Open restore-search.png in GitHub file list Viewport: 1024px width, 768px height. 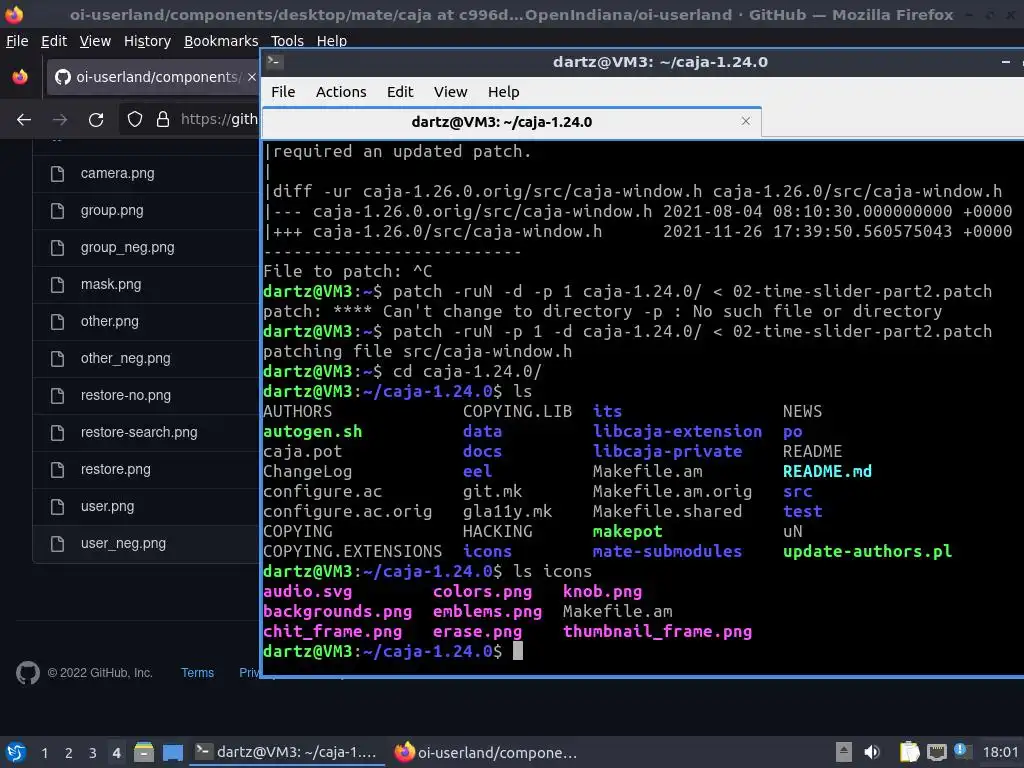coord(138,432)
